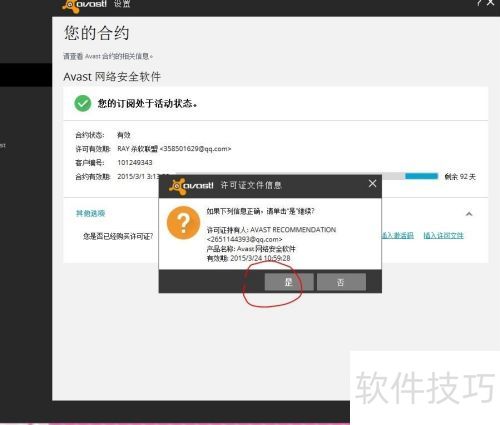Click the dialog expiry date 2015/3/24 10:59:28
The image size is (500, 425).
[260, 258]
